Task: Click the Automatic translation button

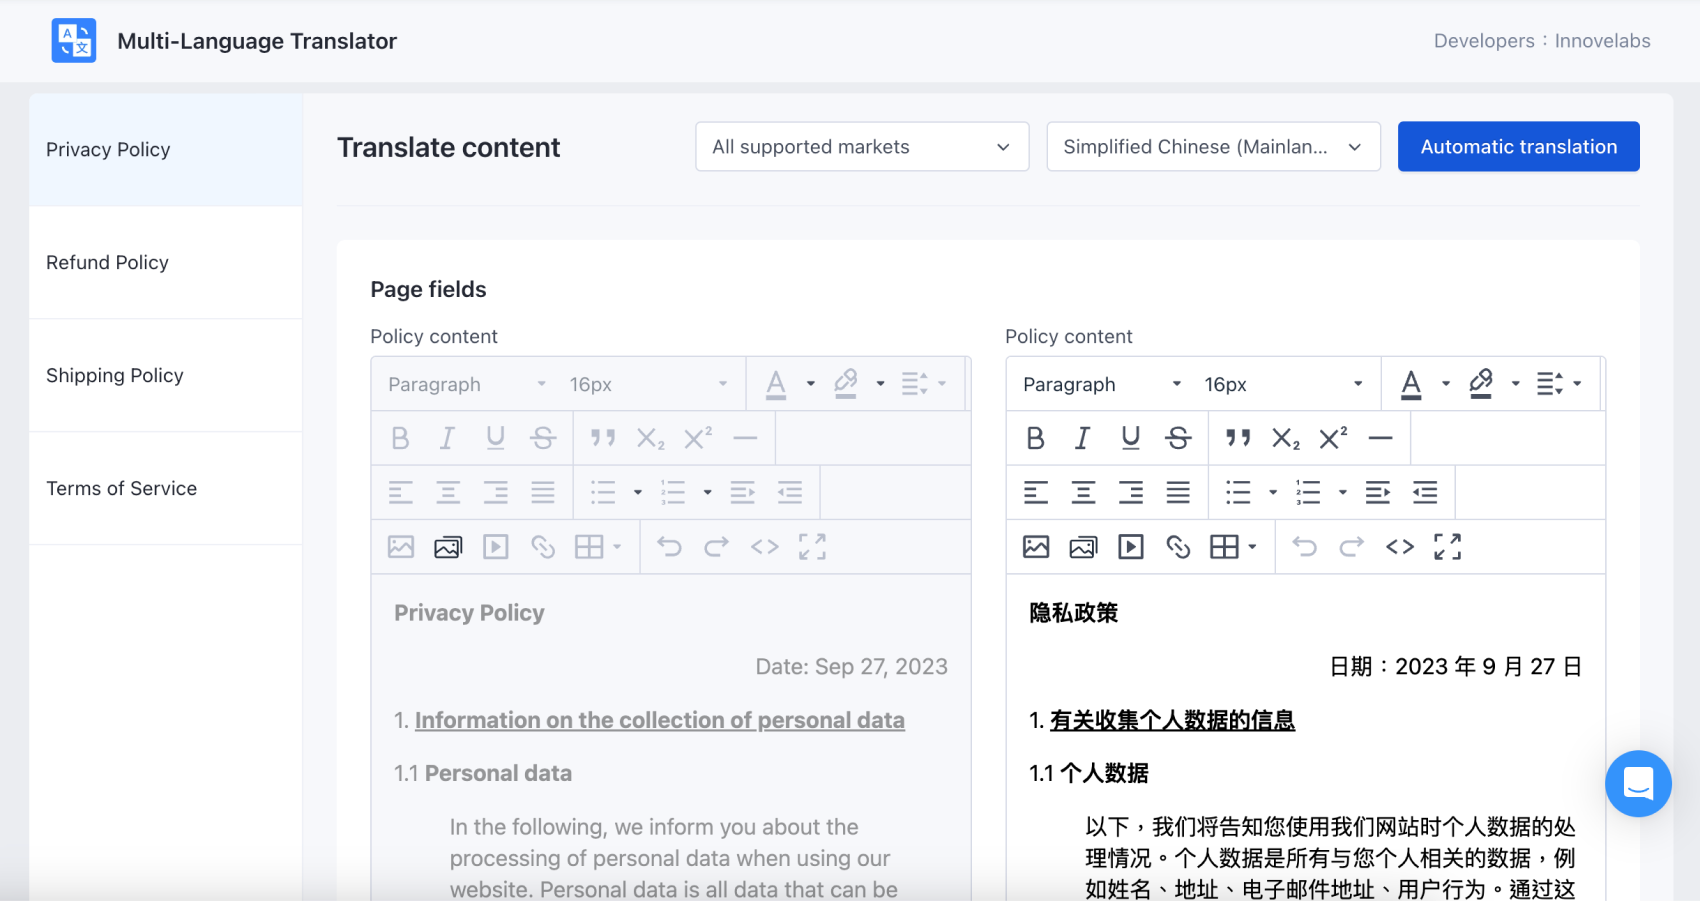Action: pos(1518,147)
